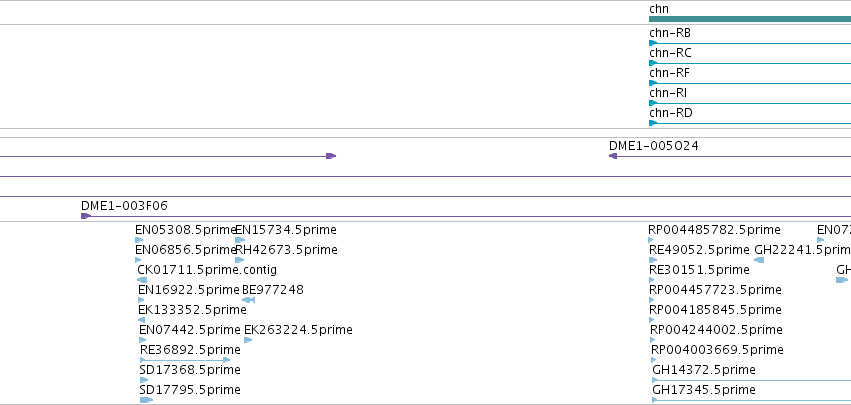The height and width of the screenshot is (405, 851).
Task: Click the EN15734.5prime arrow glyph
Action: 240,240
